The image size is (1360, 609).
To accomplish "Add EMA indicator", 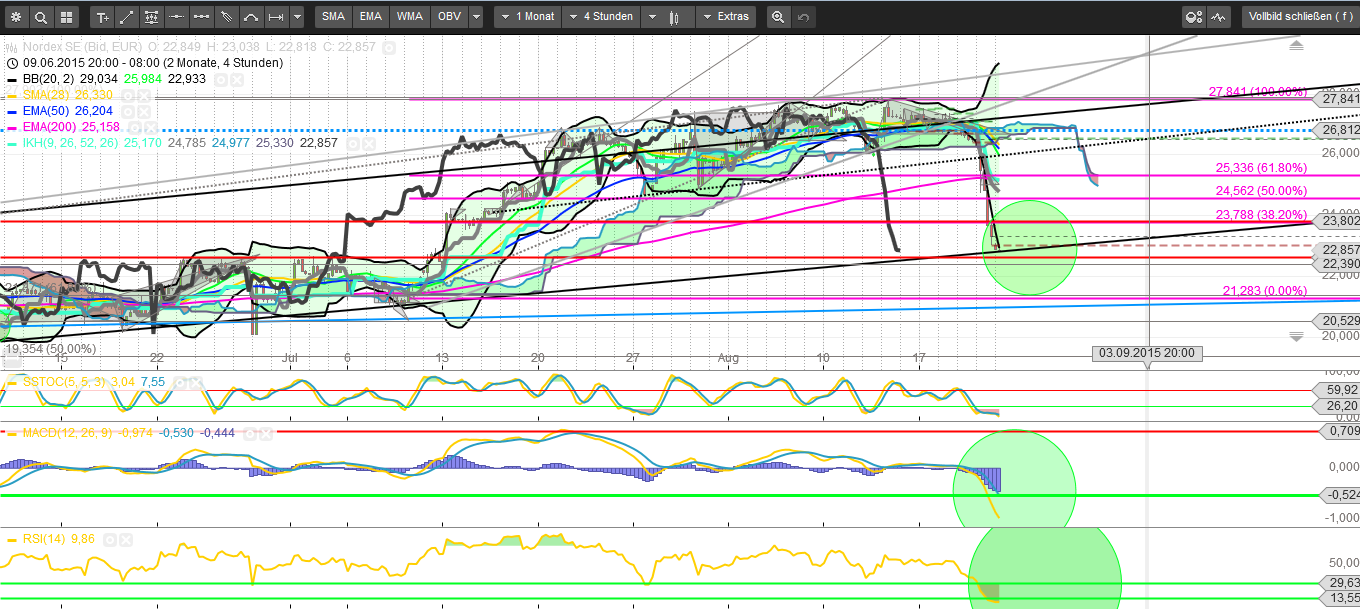I will (371, 17).
